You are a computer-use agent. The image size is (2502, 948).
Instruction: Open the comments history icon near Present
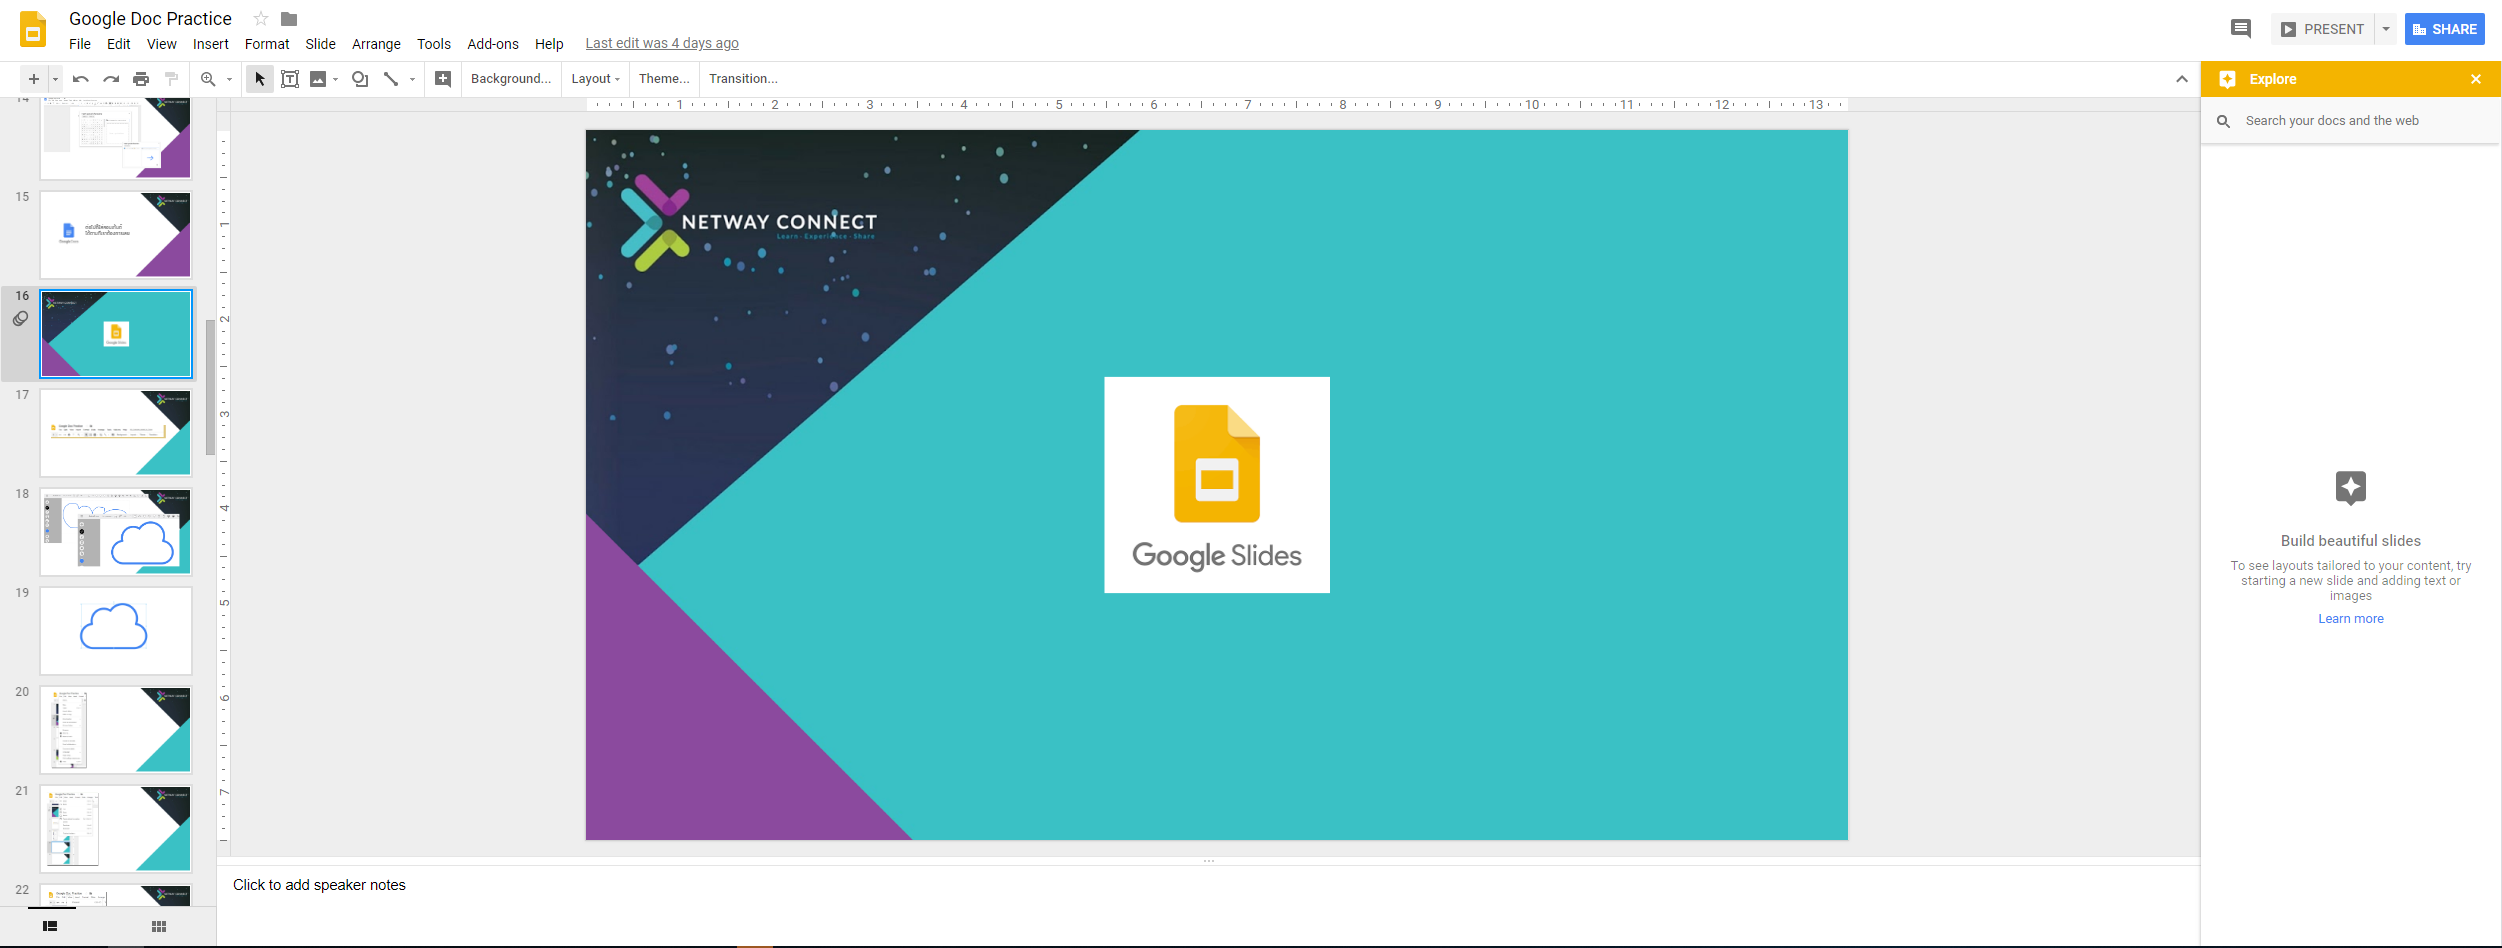tap(2240, 29)
